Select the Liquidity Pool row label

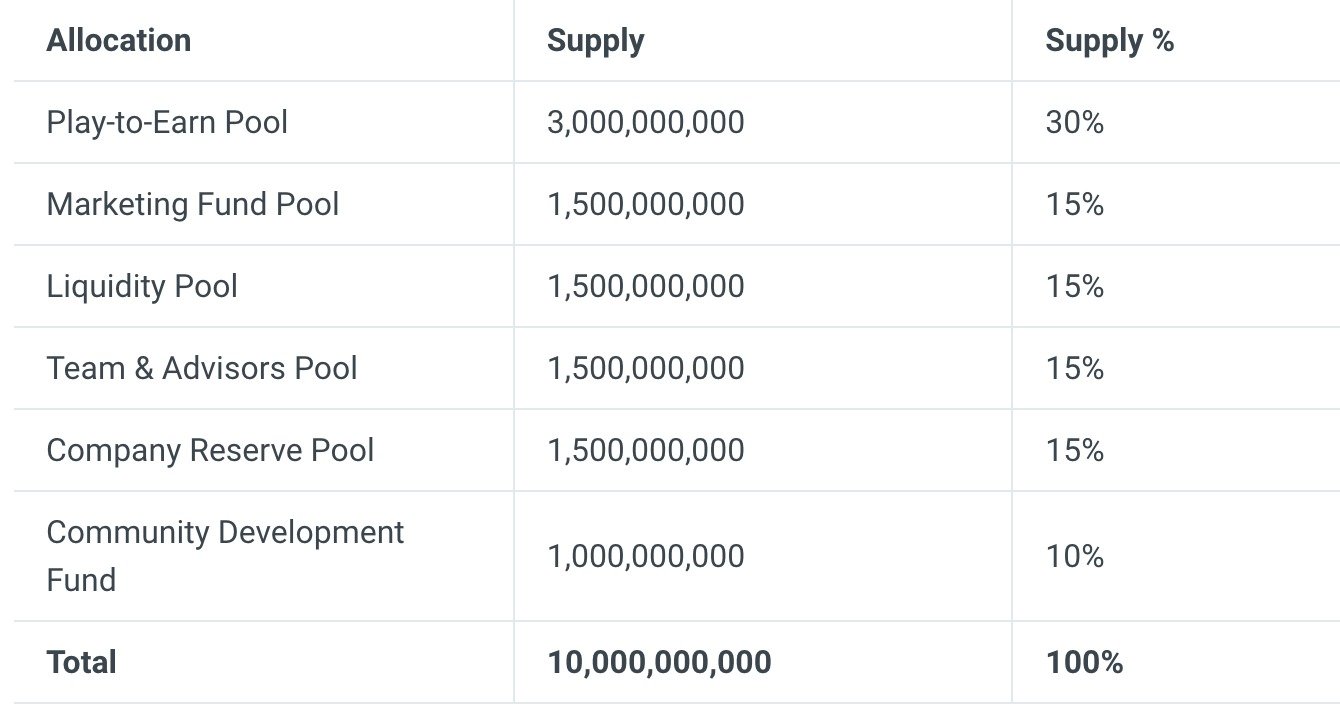click(x=142, y=287)
